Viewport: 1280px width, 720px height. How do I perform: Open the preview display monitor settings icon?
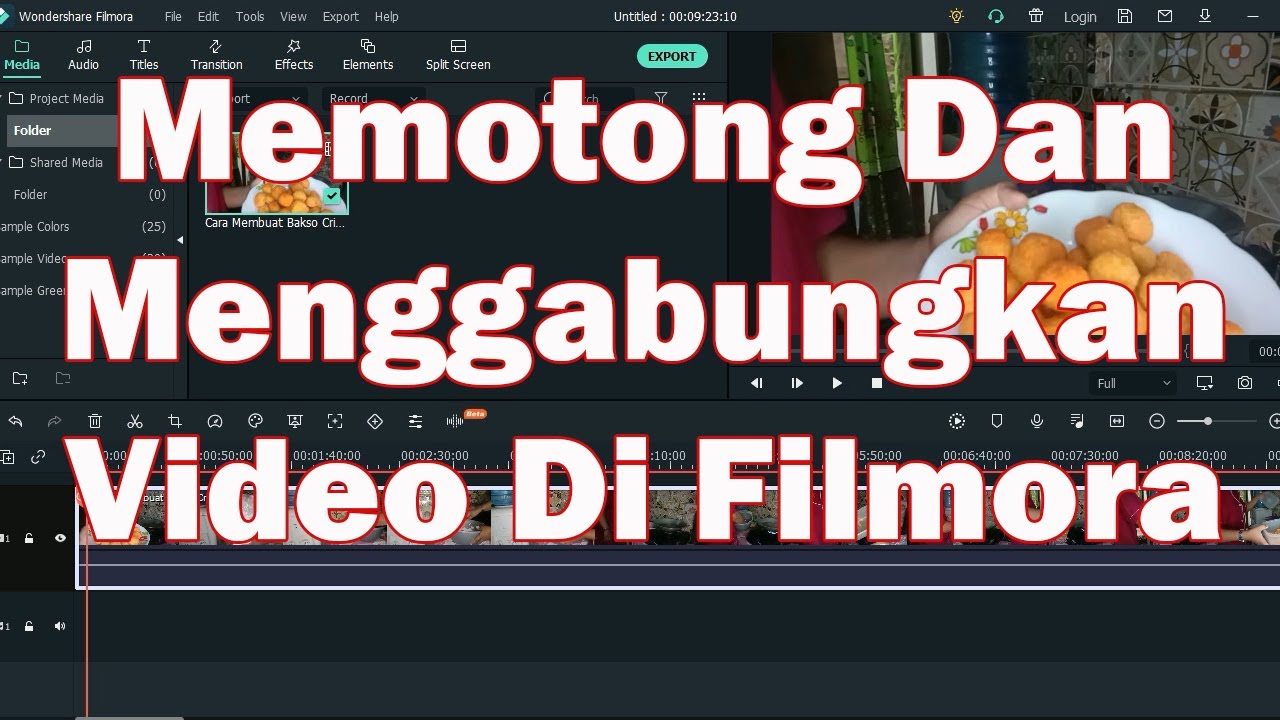point(1205,383)
